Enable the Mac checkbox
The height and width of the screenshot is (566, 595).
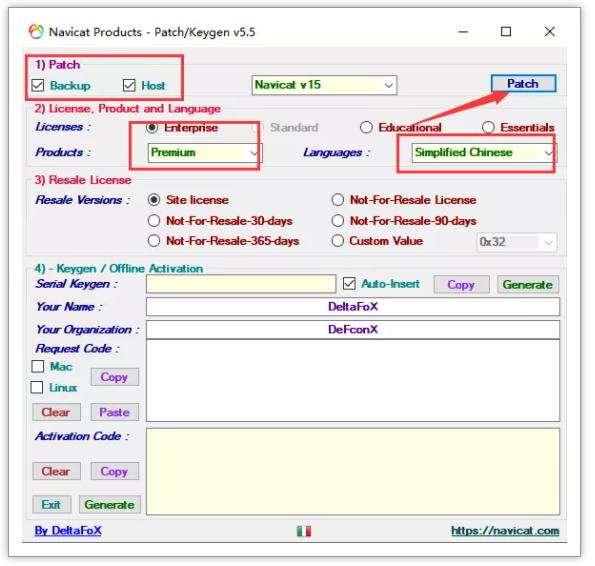pyautogui.click(x=38, y=366)
